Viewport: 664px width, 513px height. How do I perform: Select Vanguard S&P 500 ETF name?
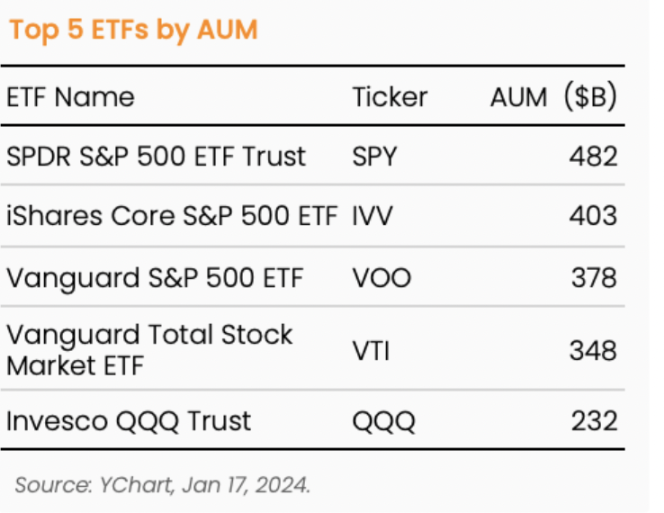[x=155, y=278]
